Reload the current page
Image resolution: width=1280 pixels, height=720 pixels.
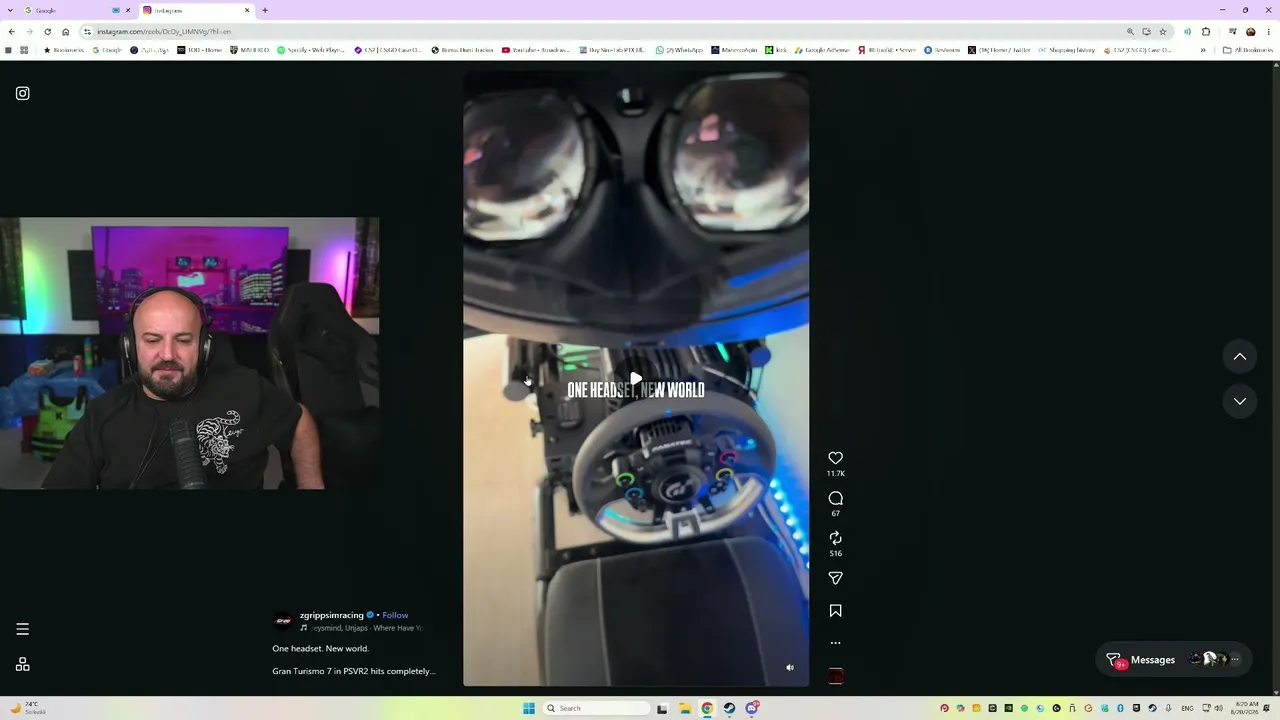[47, 32]
